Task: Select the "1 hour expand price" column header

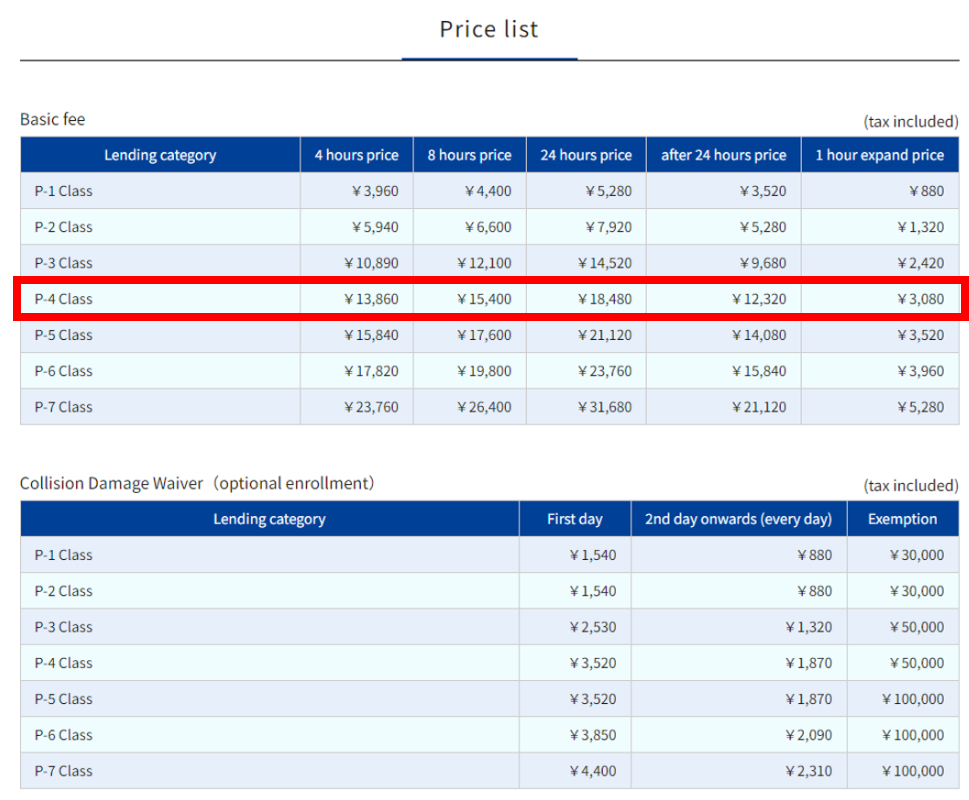Action: [880, 155]
